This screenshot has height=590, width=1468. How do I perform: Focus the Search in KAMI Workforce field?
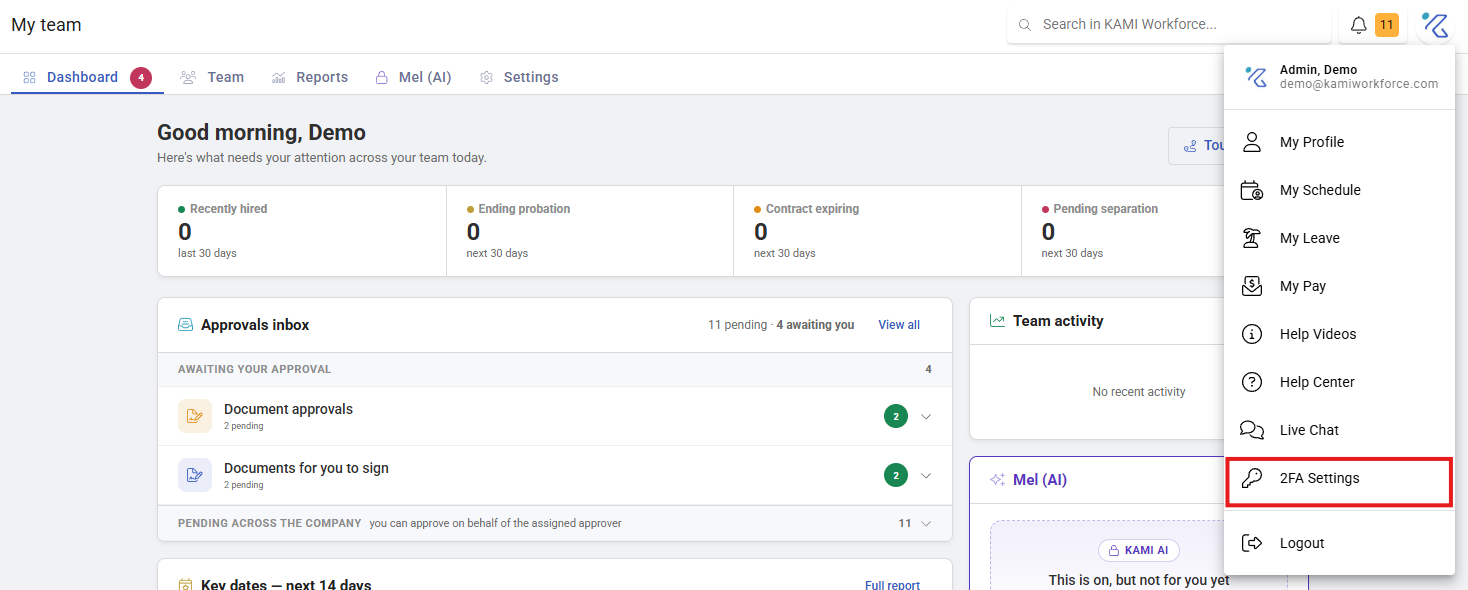[1169, 25]
